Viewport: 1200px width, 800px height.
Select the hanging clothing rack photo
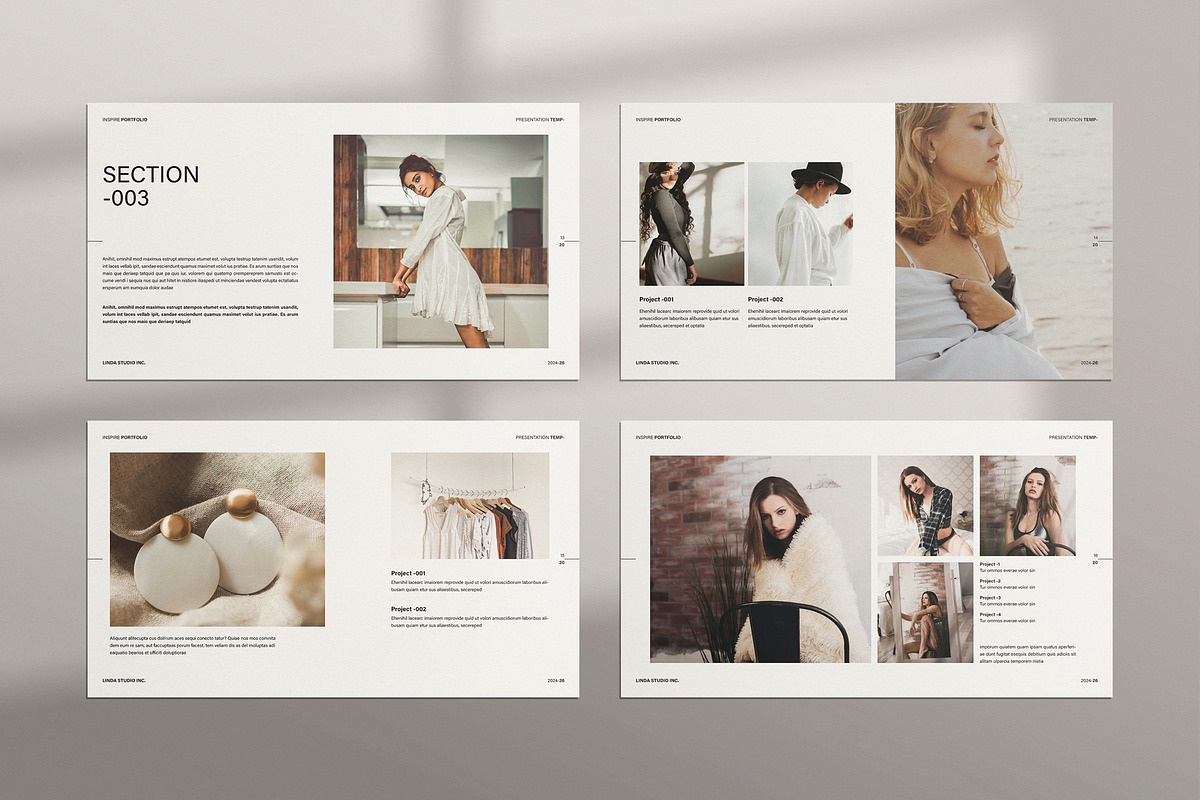[x=469, y=505]
